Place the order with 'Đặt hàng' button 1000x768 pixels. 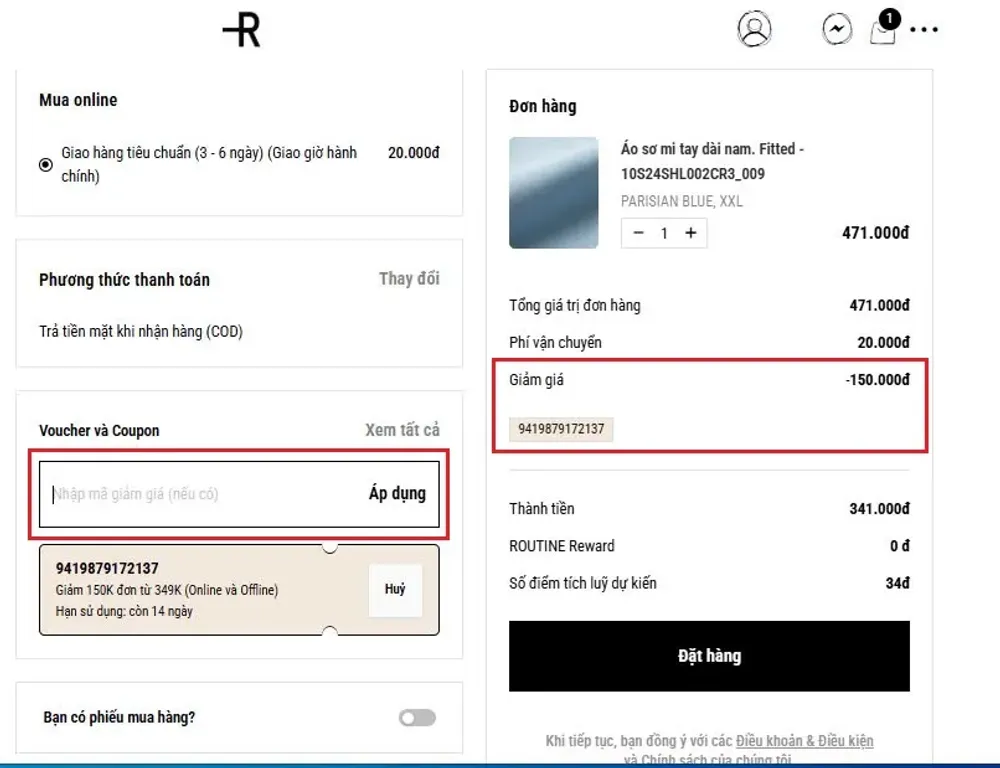click(709, 656)
